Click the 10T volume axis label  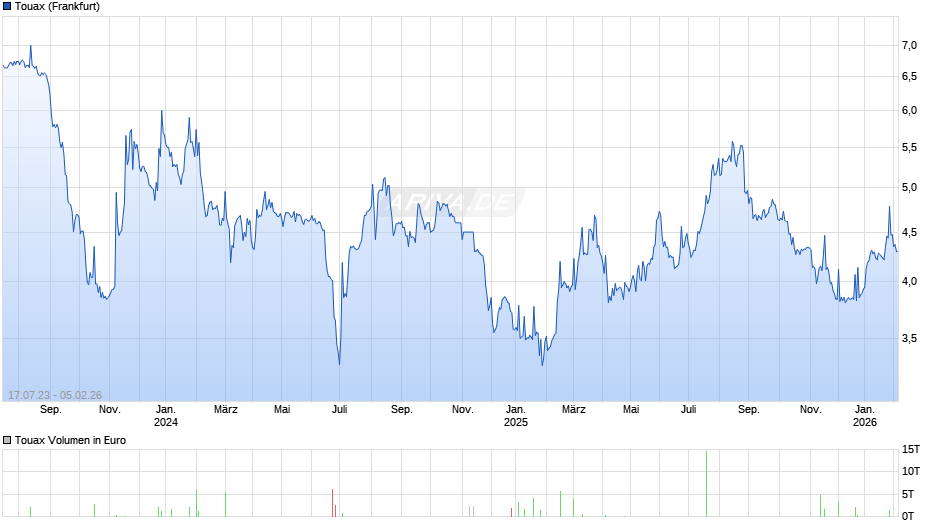pyautogui.click(x=911, y=471)
